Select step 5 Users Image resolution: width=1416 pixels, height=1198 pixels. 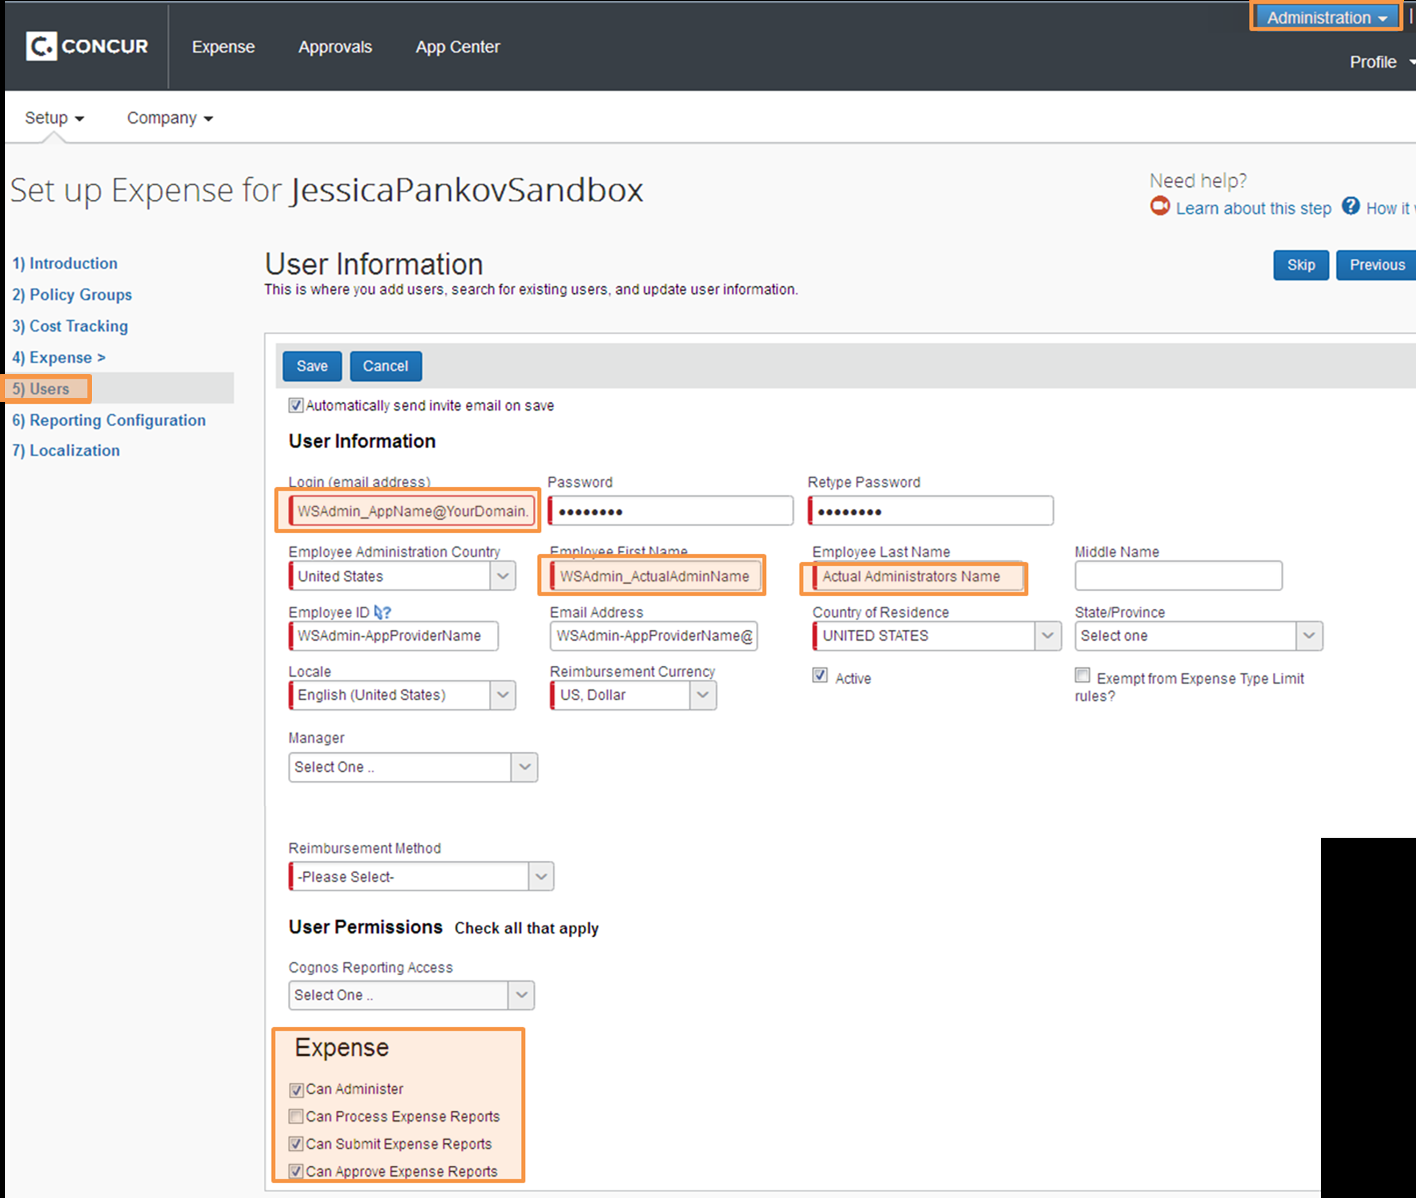tap(41, 389)
